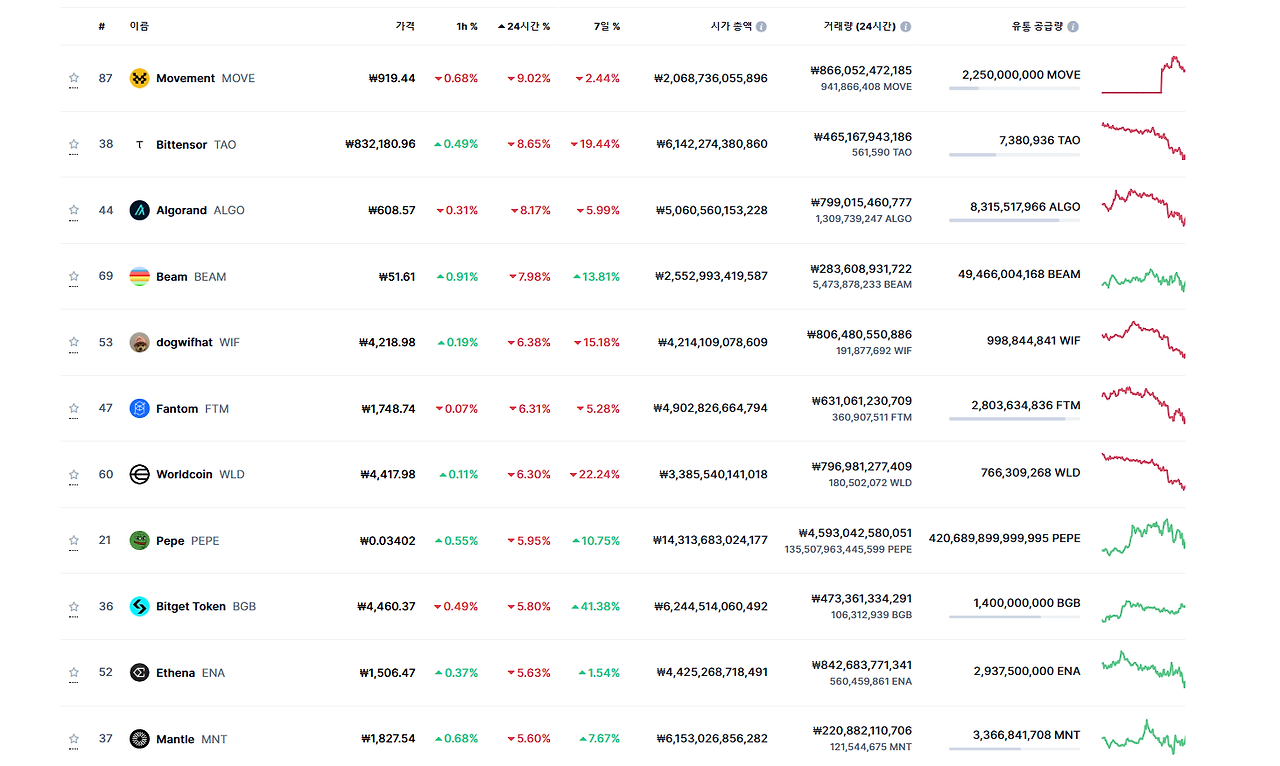Star Worldcoin in the watchlist
The width and height of the screenshot is (1280, 766).
[x=73, y=473]
